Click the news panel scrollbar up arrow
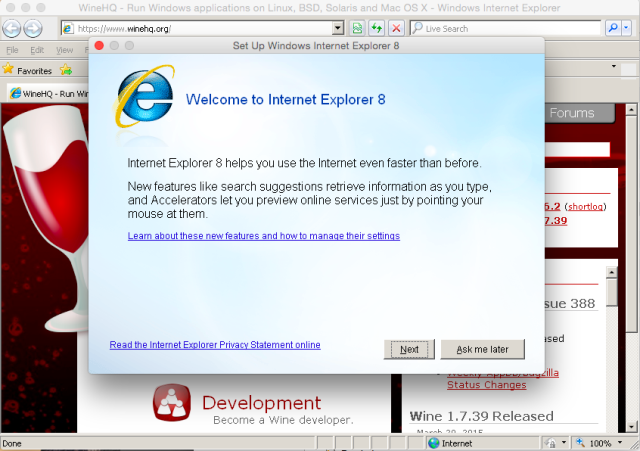This screenshot has height=451, width=640. pyautogui.click(x=611, y=272)
